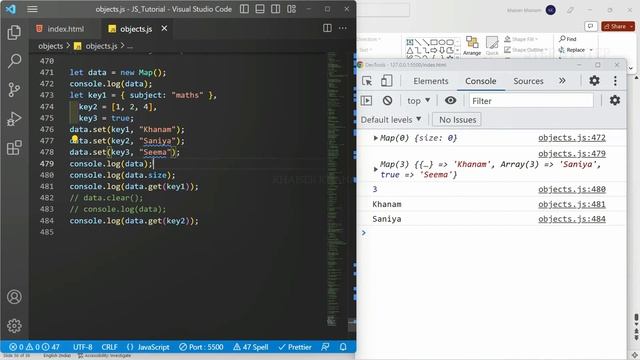640x360 pixels.
Task: Close the objects.js editor tab
Action: click(x=164, y=28)
